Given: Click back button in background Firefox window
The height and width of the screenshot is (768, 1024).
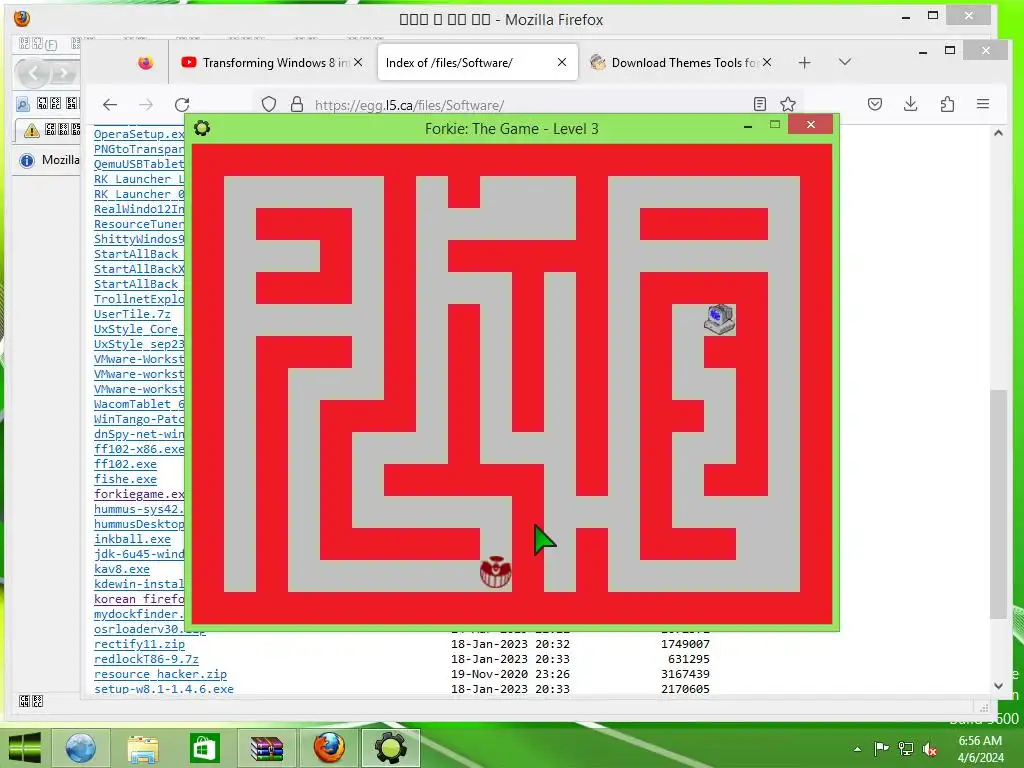Looking at the screenshot, I should click(x=33, y=73).
